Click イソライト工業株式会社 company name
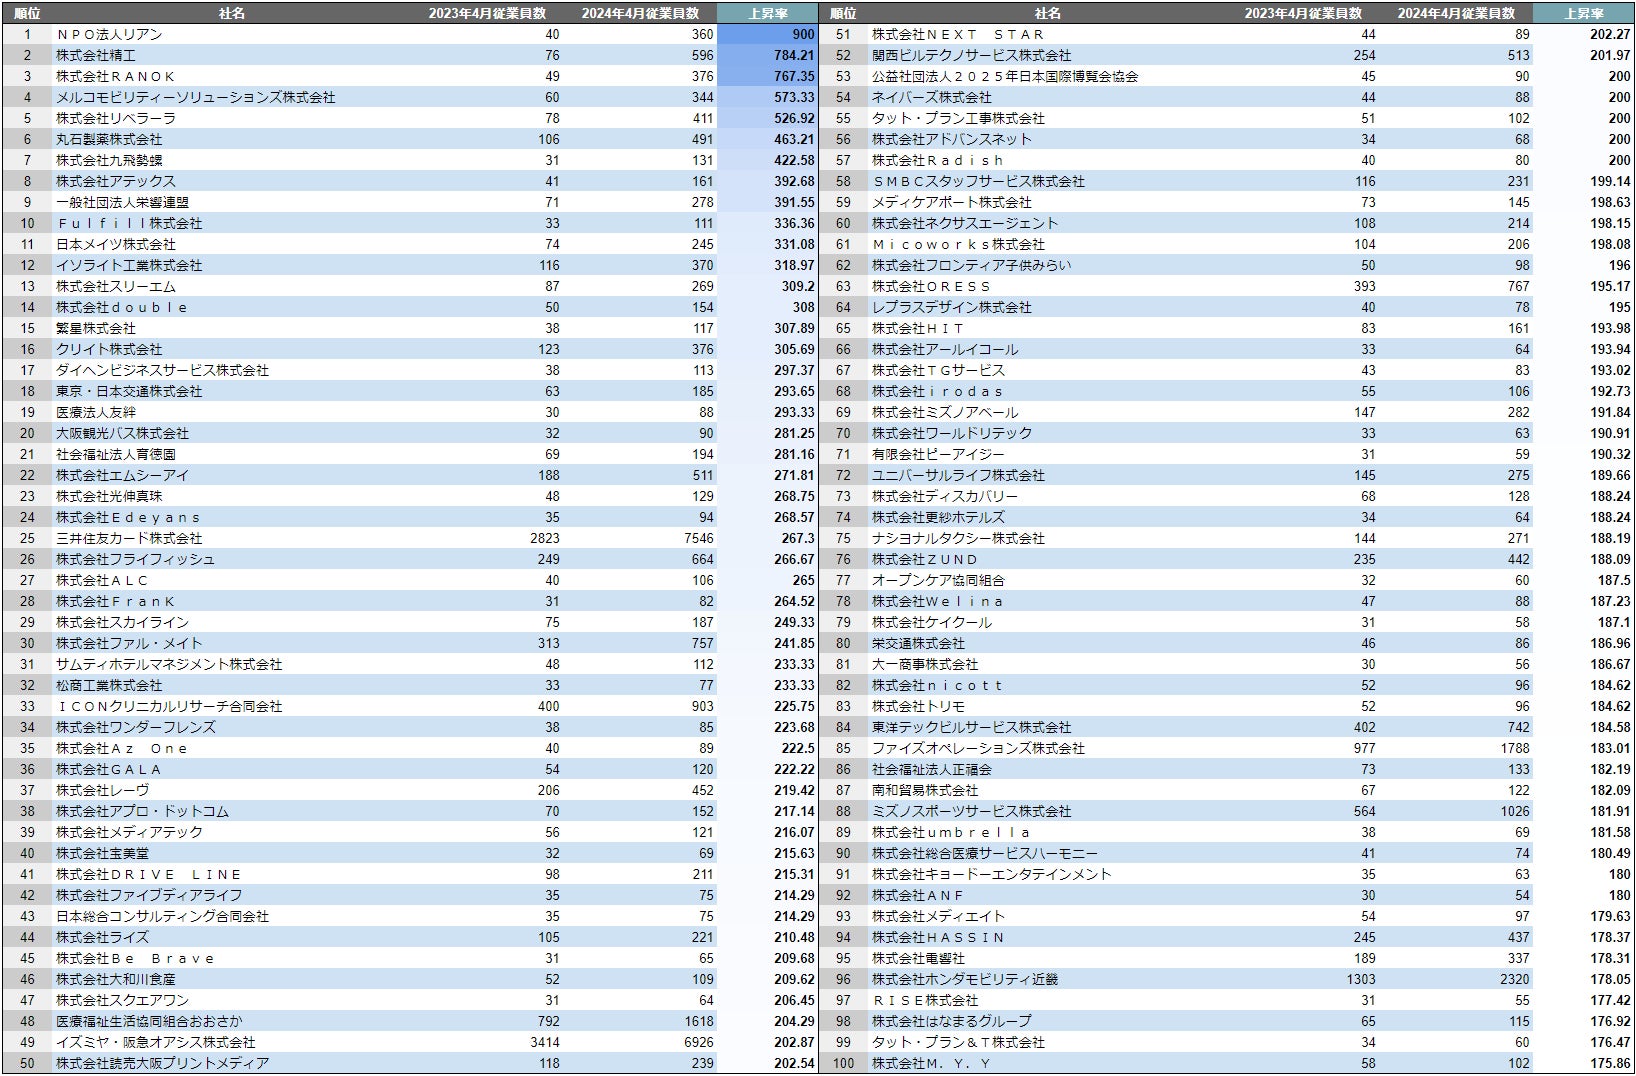This screenshot has width=1636, height=1076. click(x=129, y=265)
